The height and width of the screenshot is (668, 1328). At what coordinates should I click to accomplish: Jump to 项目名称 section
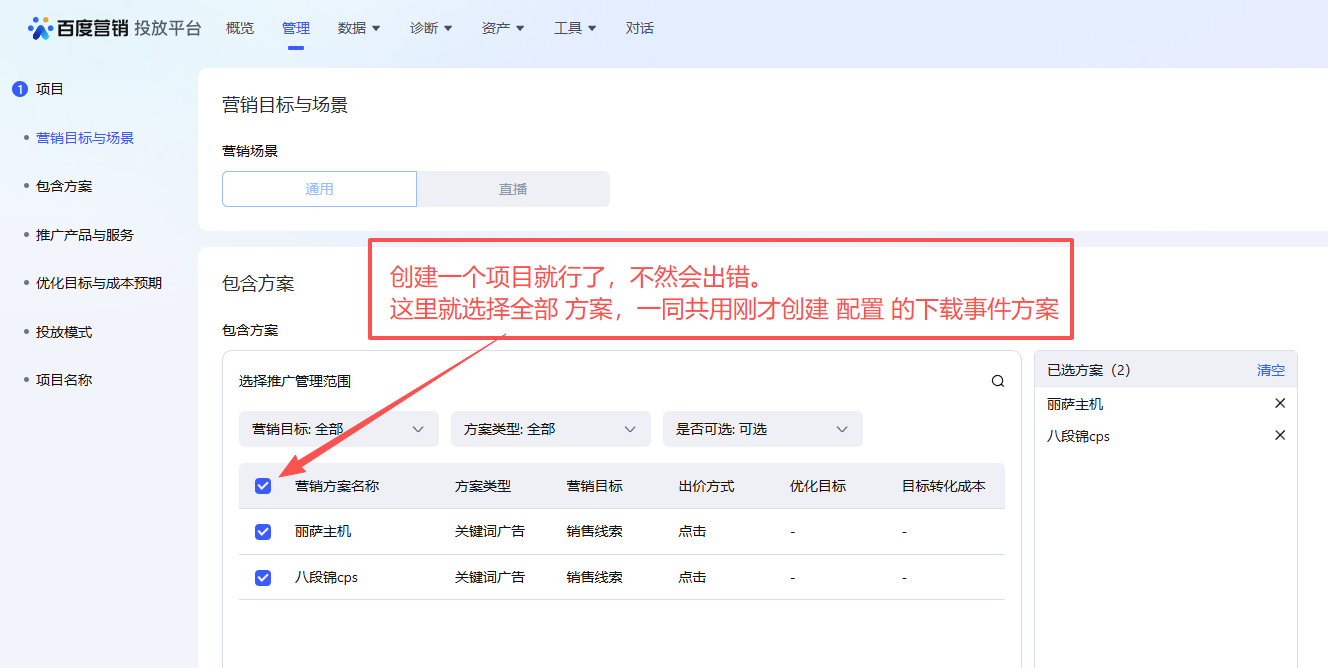[64, 380]
